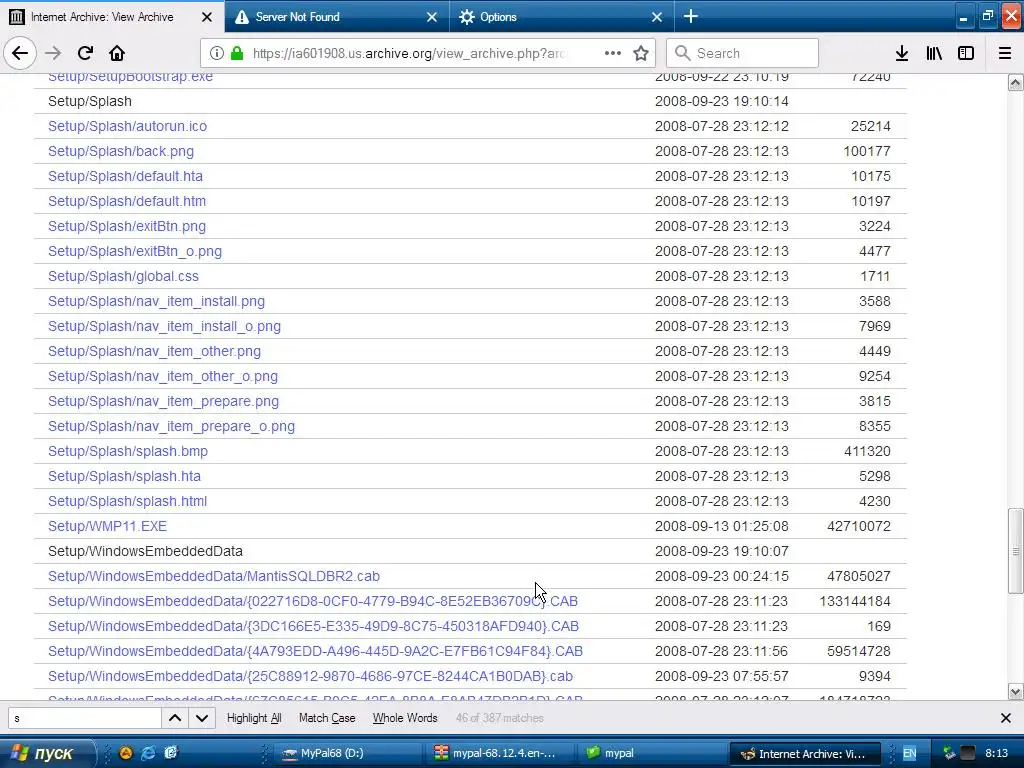Click the green padlock security icon
Viewport: 1024px width, 768px height.
tap(237, 53)
